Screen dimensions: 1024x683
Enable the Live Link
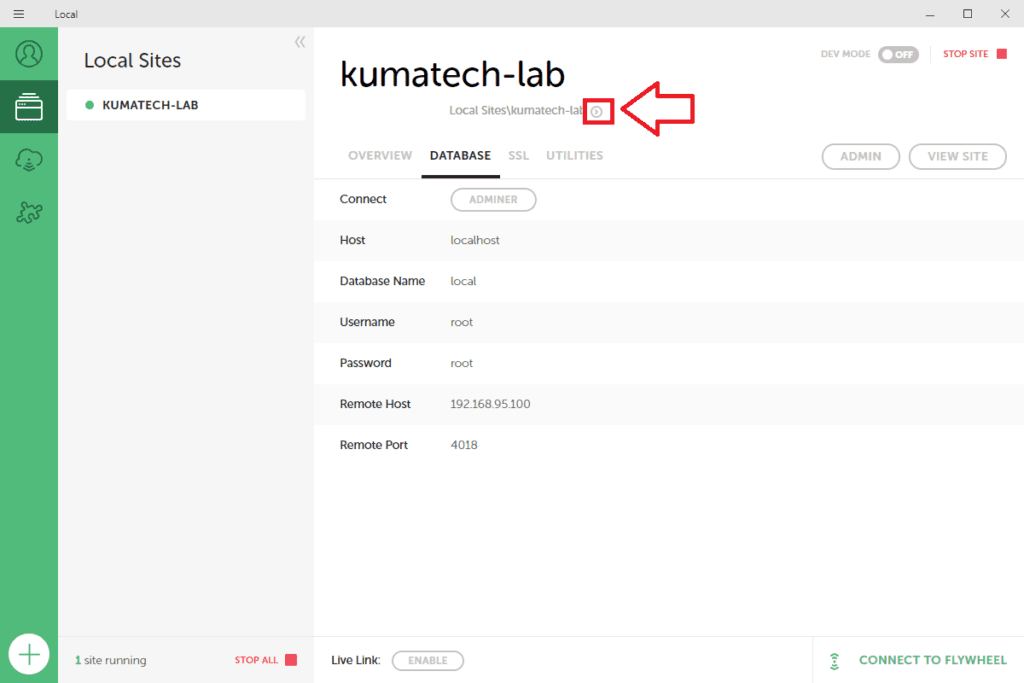(428, 661)
